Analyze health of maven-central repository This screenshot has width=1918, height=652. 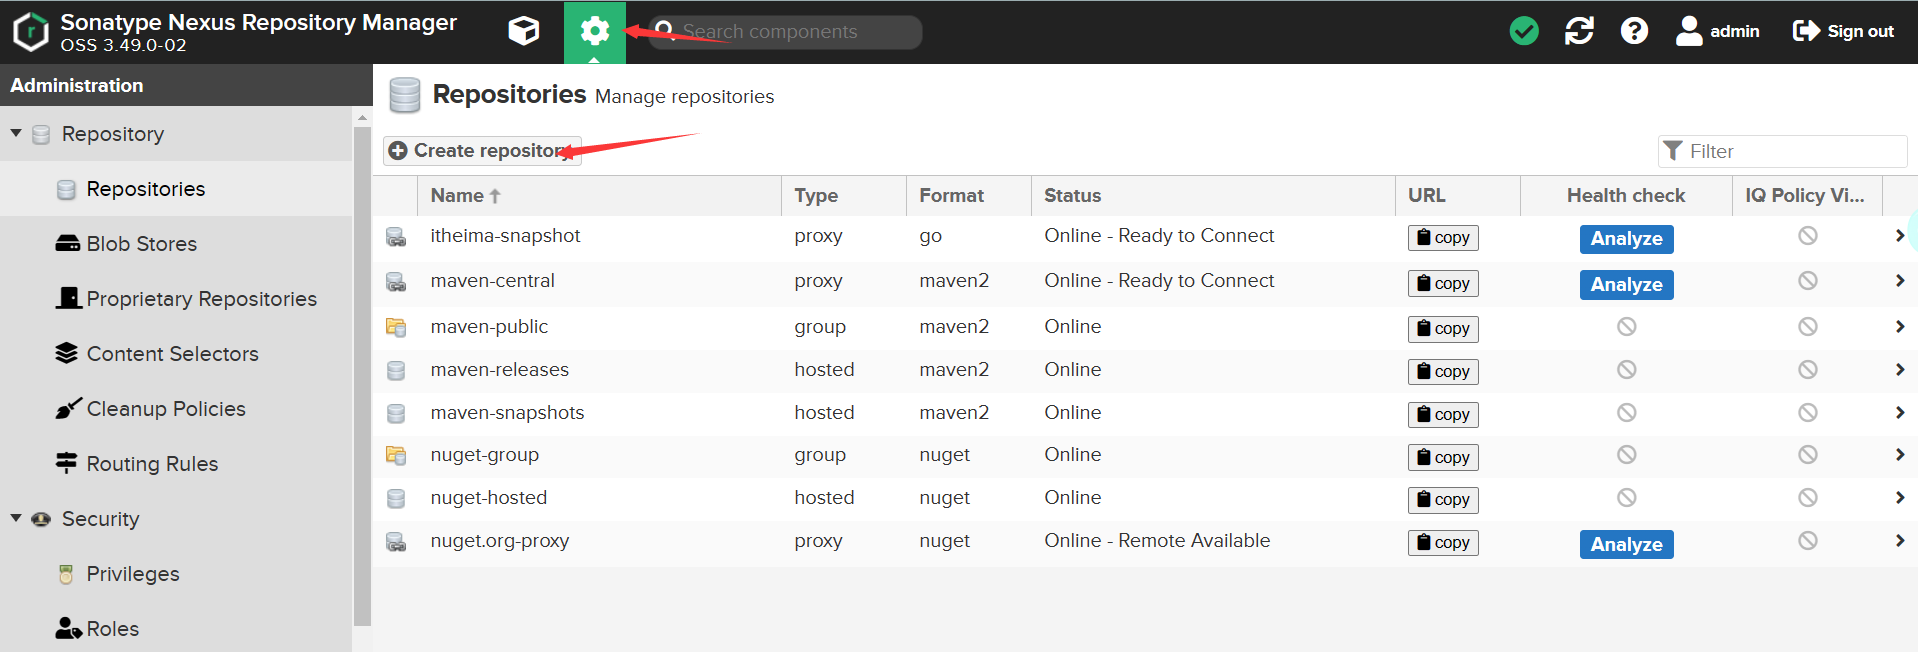[1626, 285]
